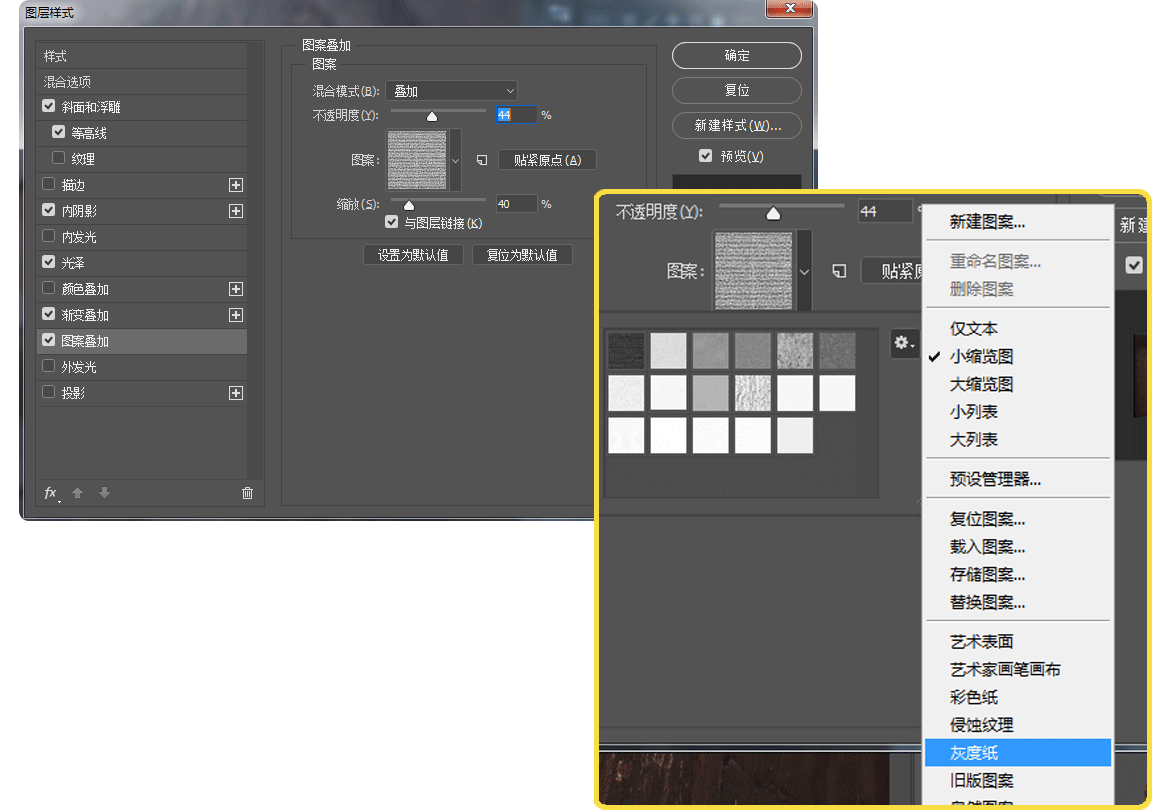Click the opacity (不透明度) slider handle
This screenshot has width=1152, height=810.
[432, 116]
